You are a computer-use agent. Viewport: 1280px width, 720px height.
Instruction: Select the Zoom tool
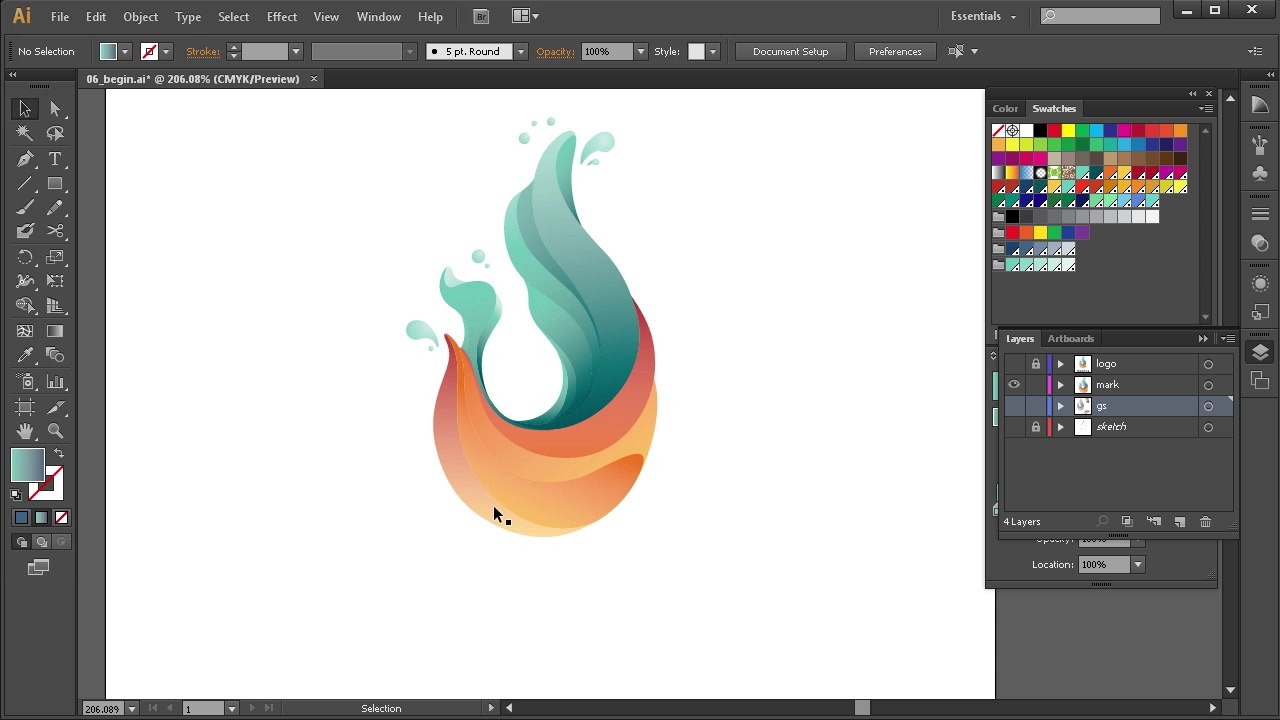[x=55, y=431]
